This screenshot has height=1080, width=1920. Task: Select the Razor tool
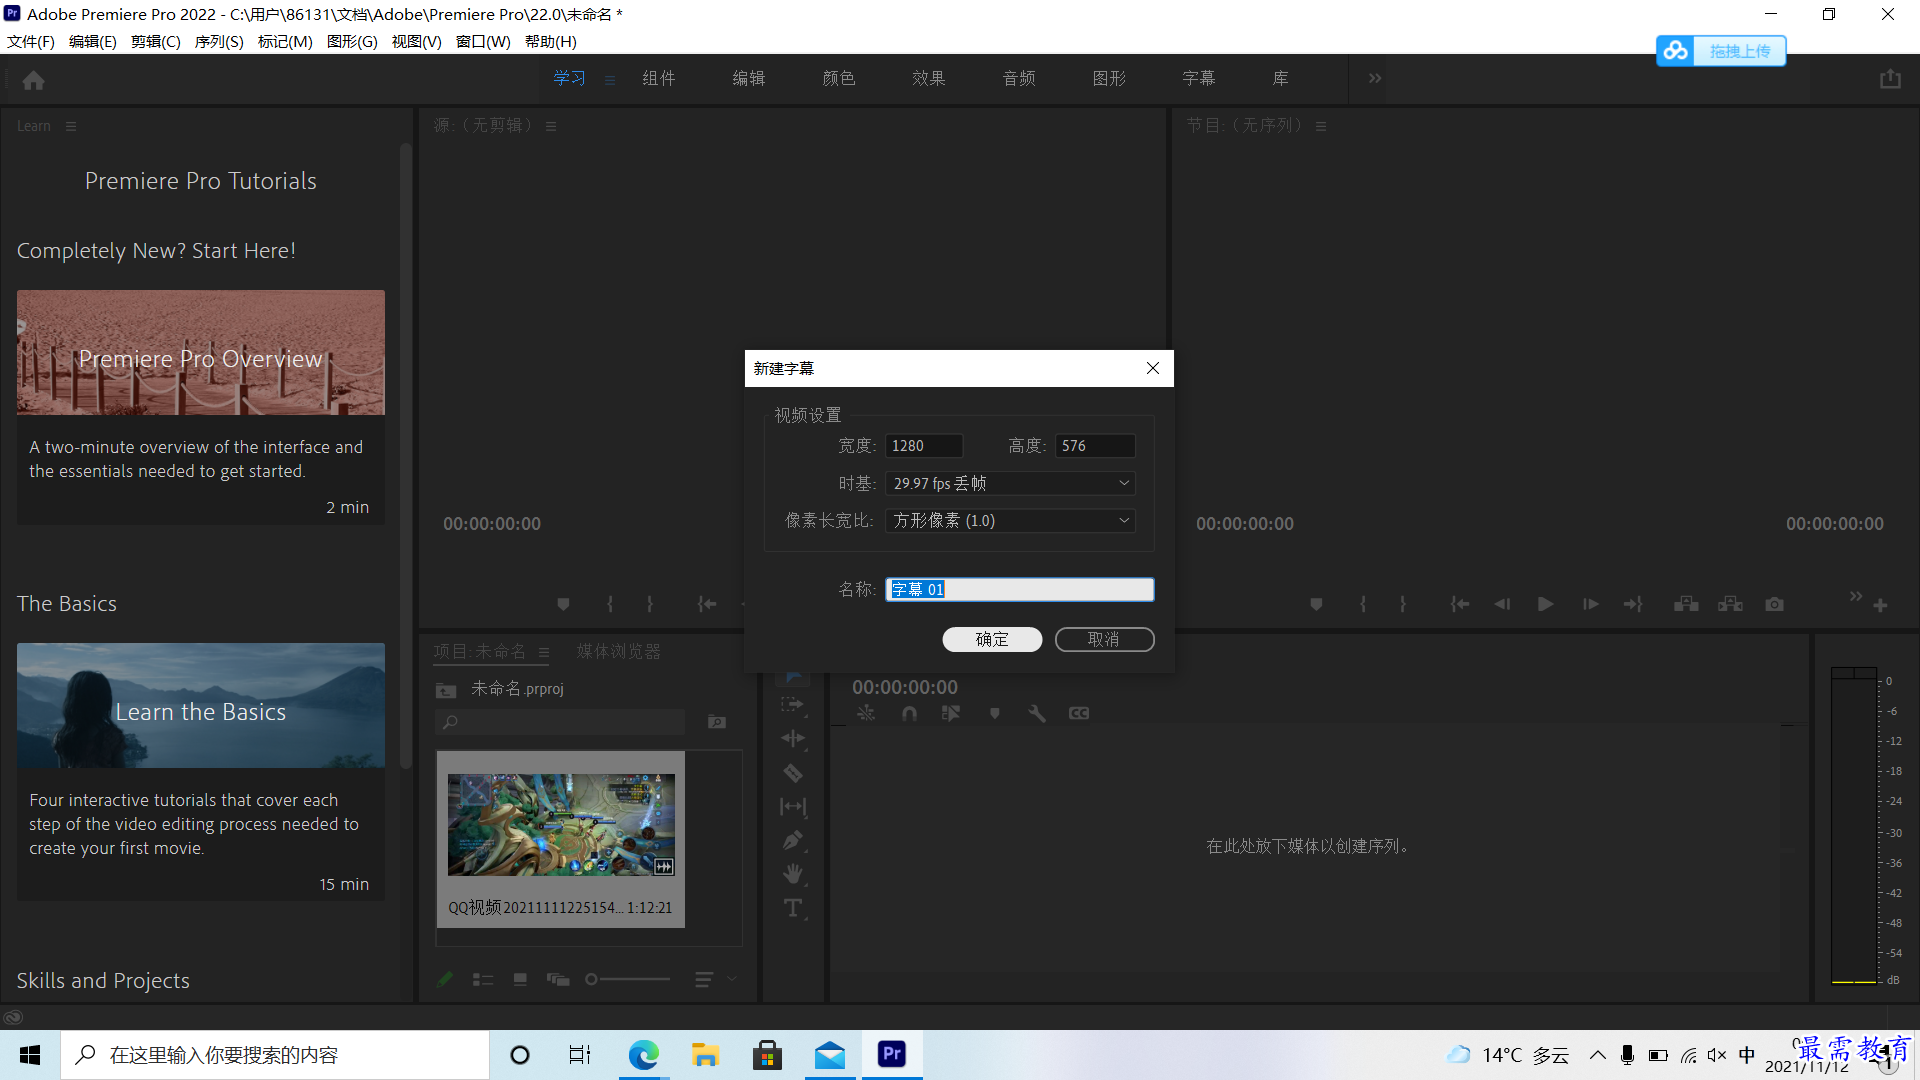[792, 772]
